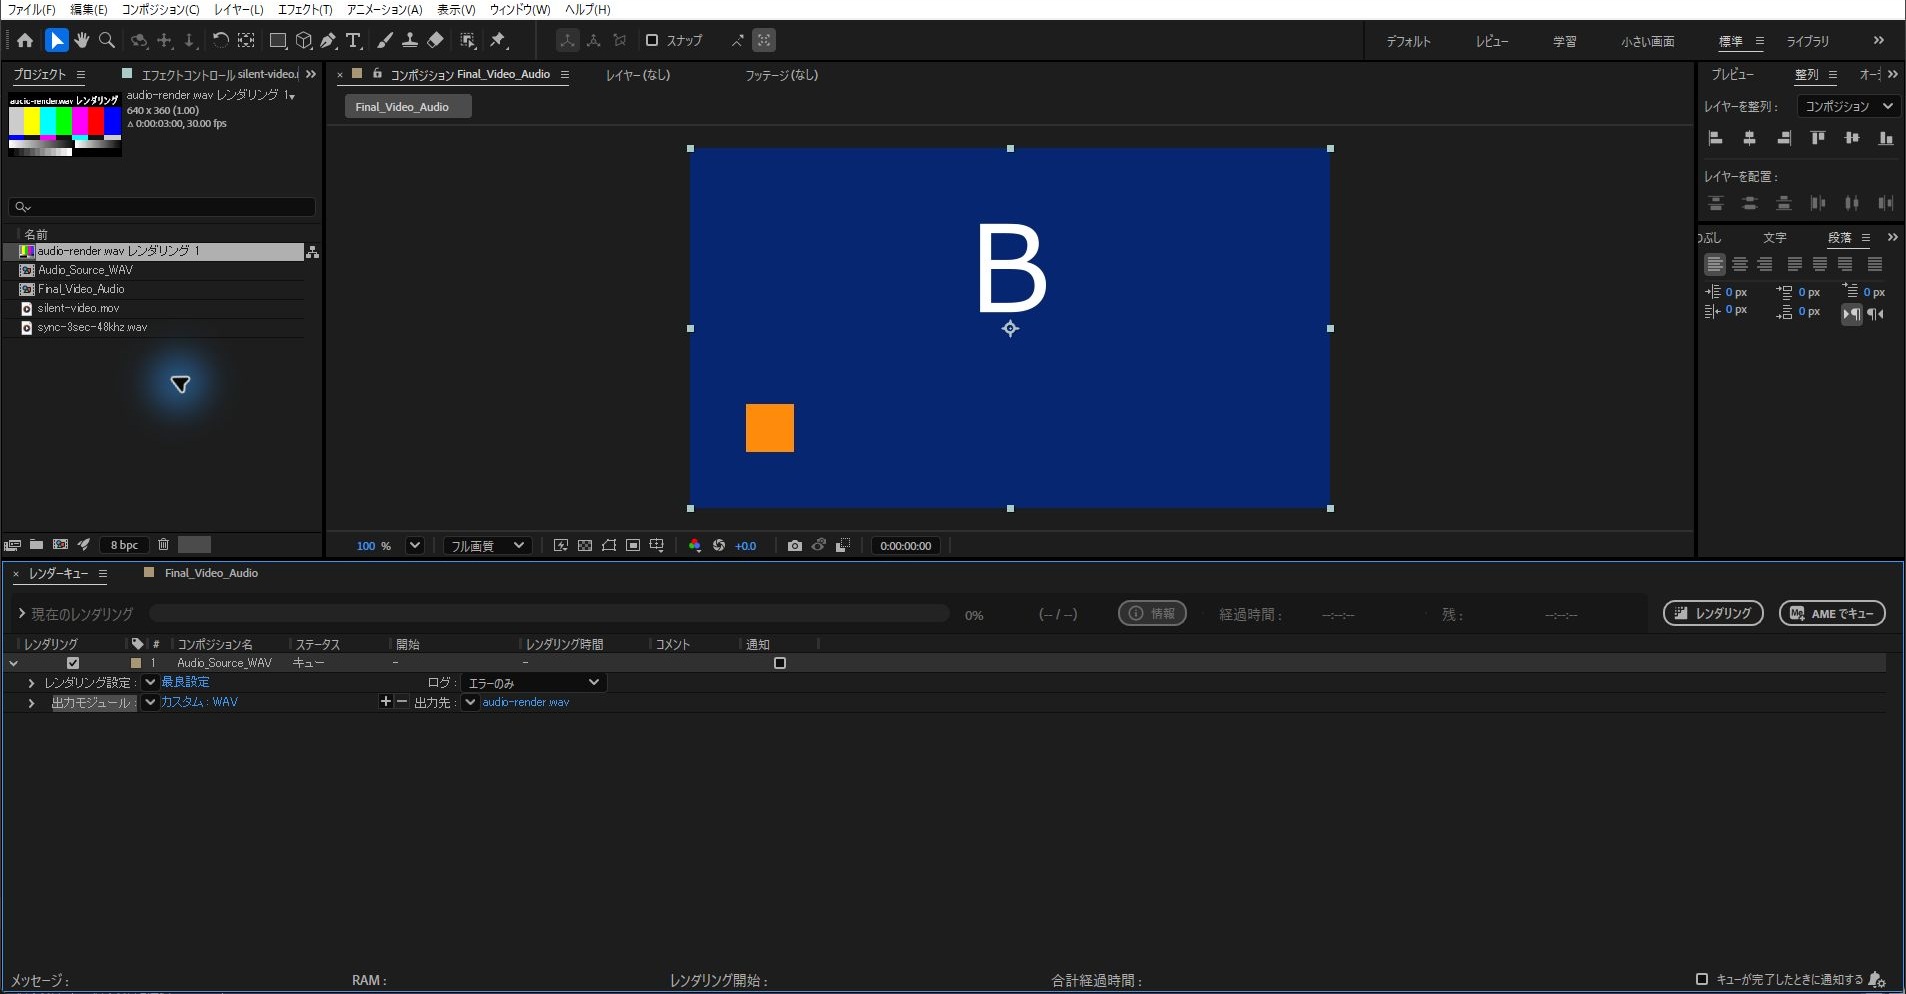Center align paragraph text

(1740, 264)
